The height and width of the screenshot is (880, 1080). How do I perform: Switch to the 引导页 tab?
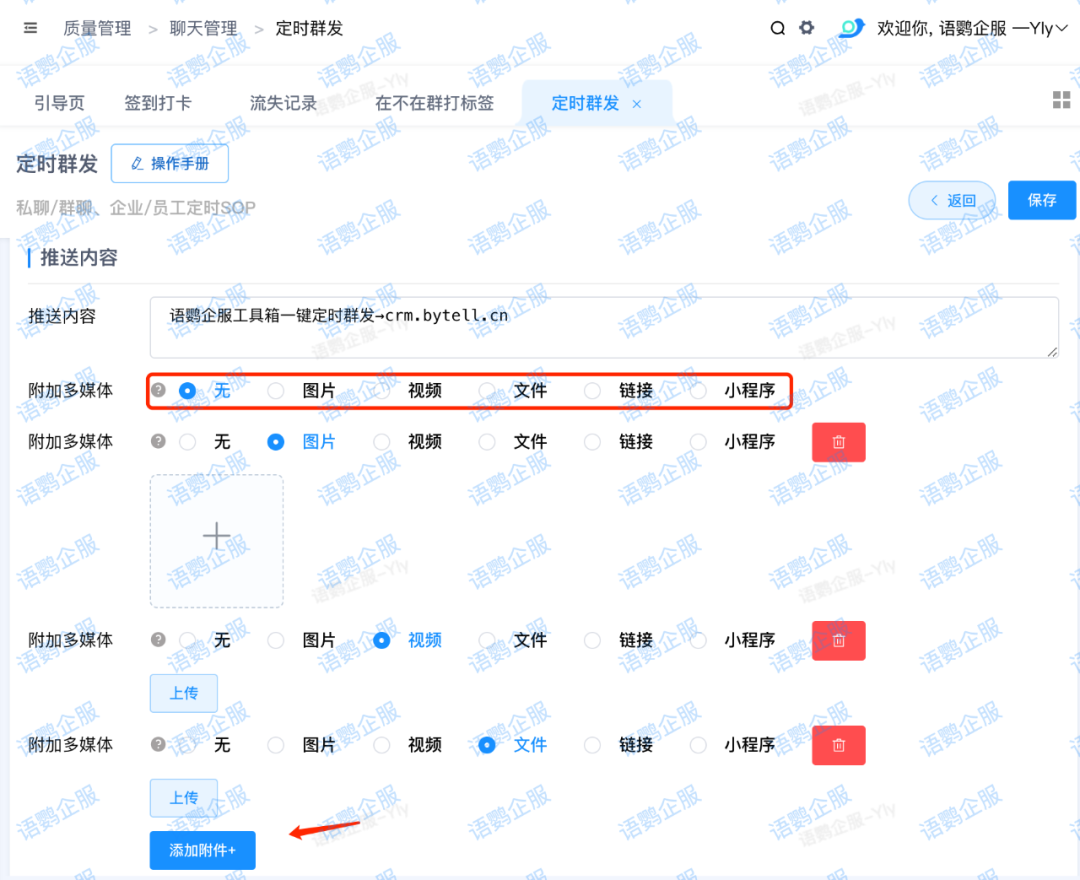pos(58,103)
